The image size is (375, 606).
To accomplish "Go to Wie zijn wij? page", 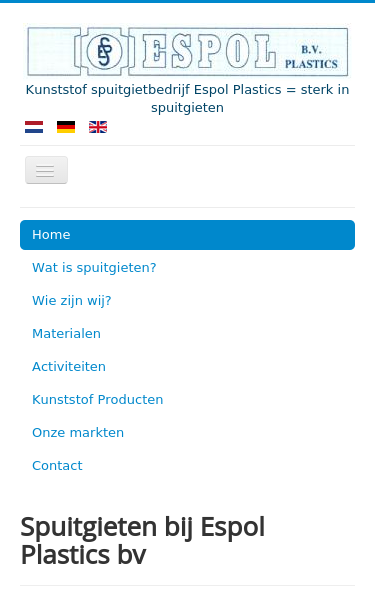I will (x=72, y=301).
